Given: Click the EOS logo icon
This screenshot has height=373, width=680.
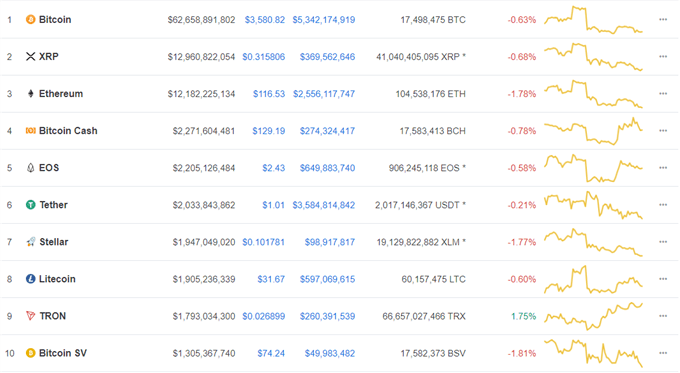Looking at the screenshot, I should tap(30, 168).
